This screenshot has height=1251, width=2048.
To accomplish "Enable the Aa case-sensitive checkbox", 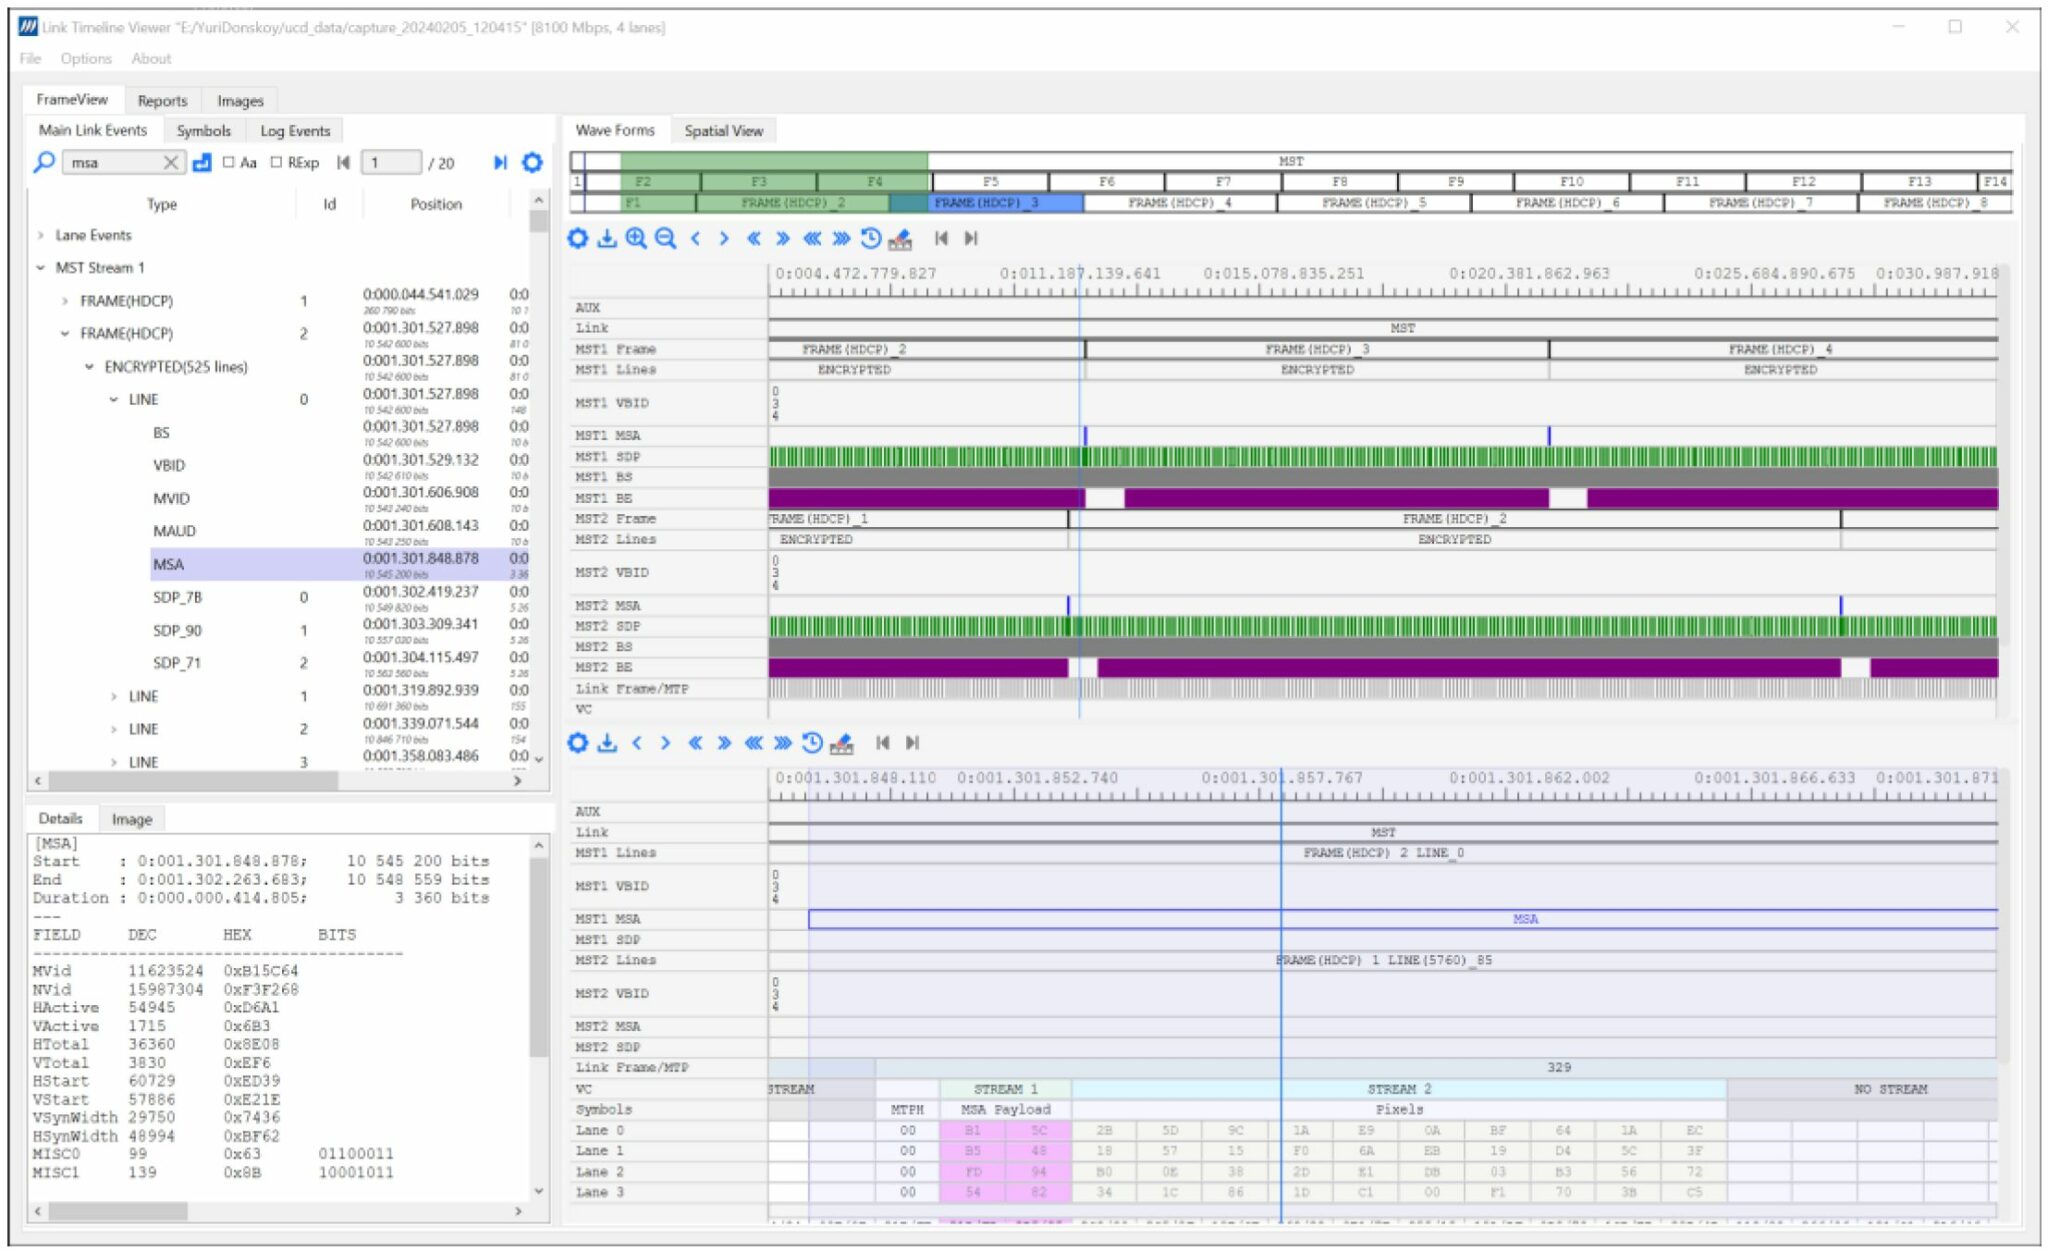I will 229,162.
